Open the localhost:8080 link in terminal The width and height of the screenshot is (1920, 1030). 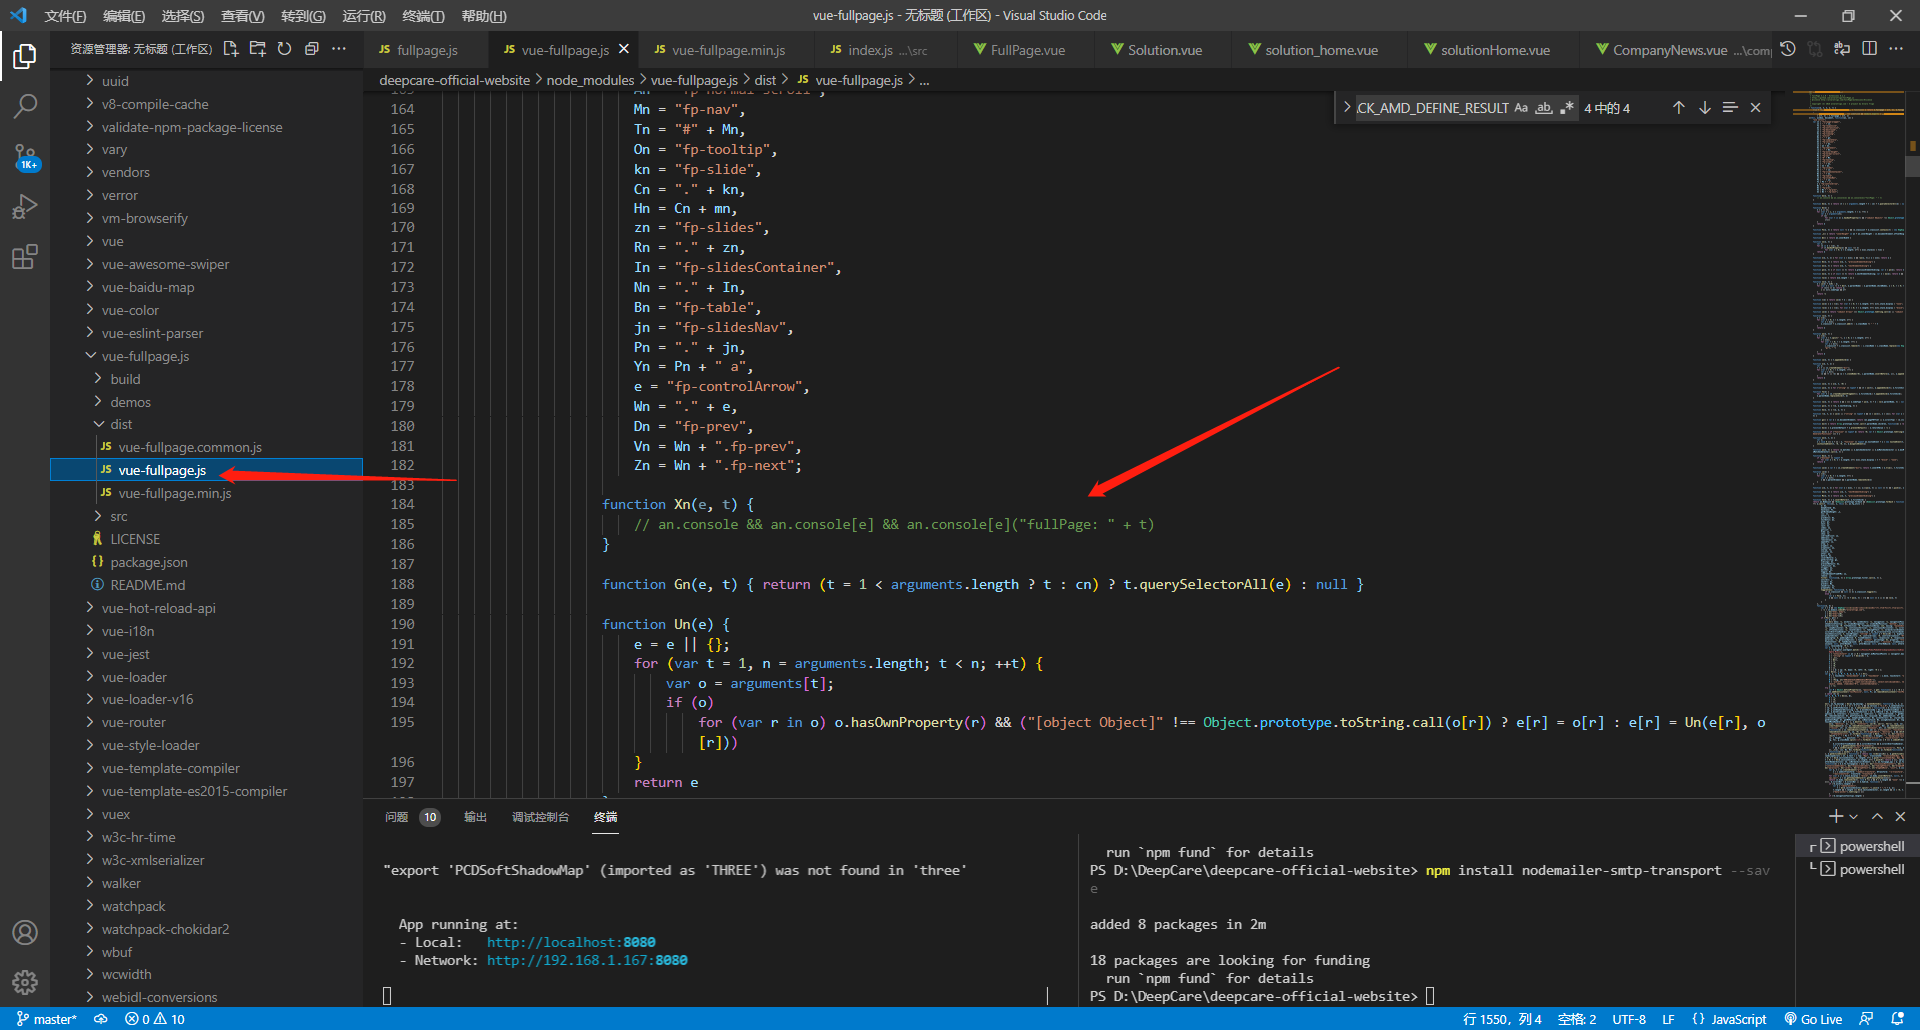pos(570,941)
